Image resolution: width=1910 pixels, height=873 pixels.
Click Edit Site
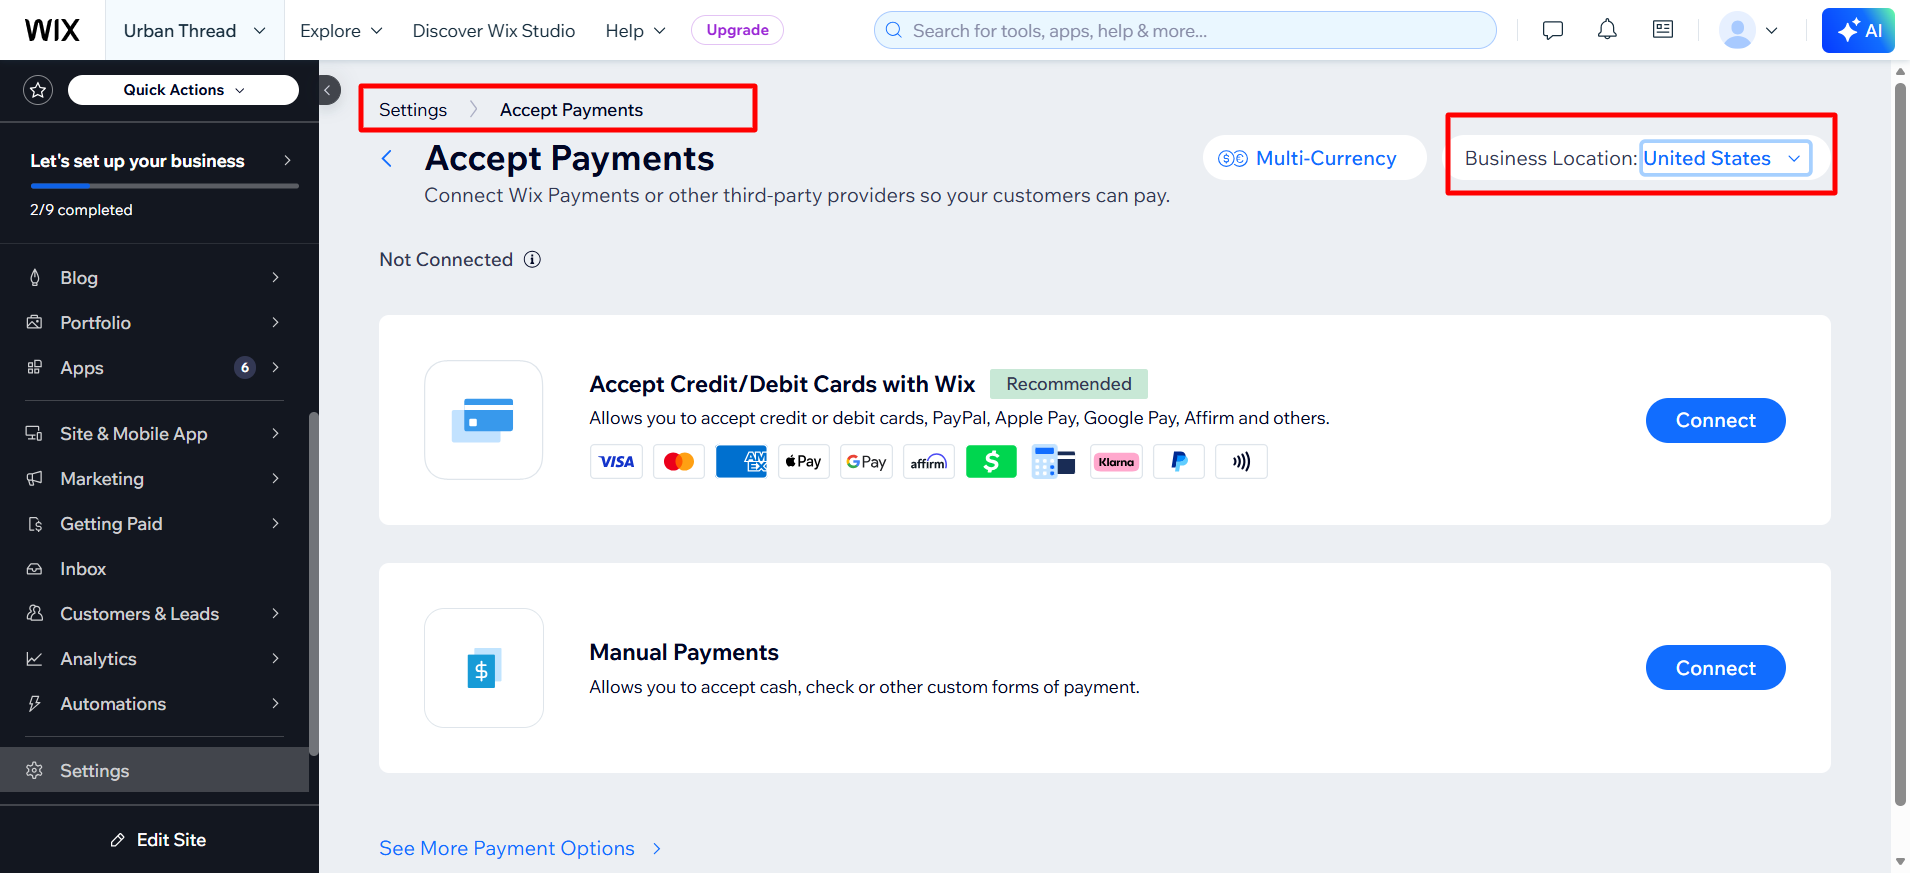coord(159,840)
